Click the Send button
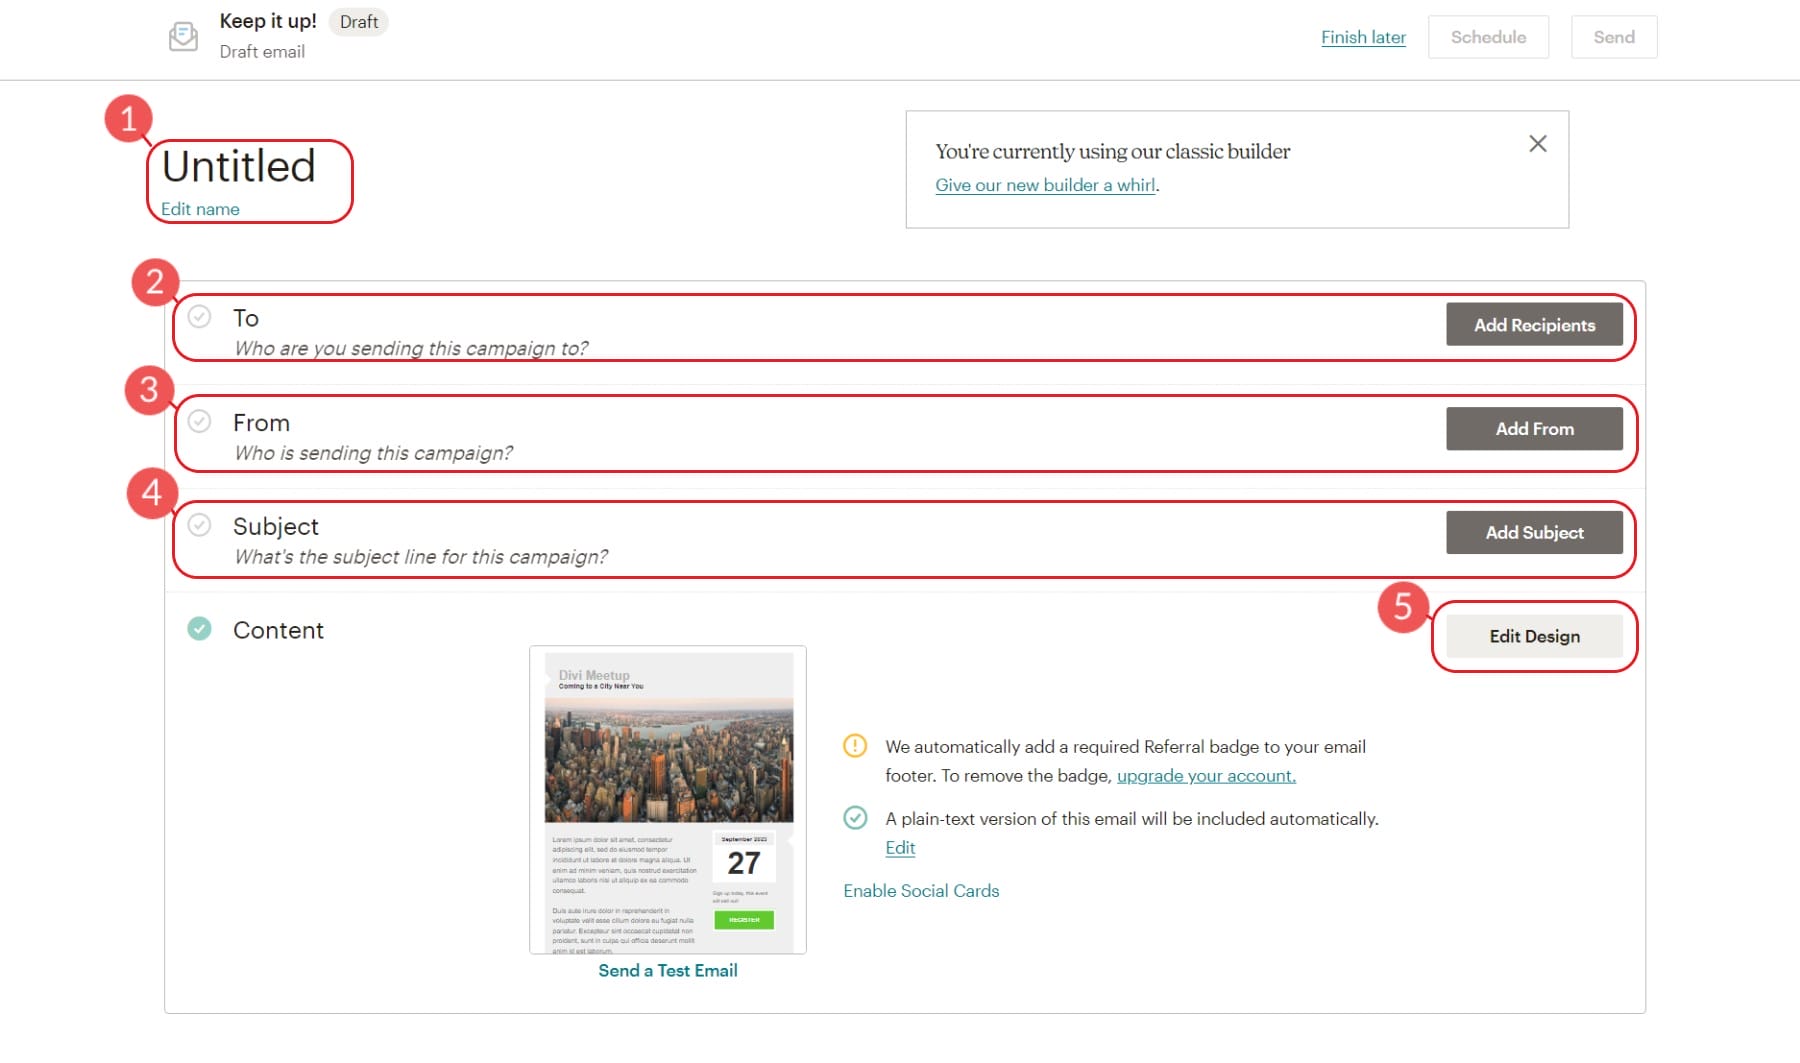1800x1063 pixels. tap(1613, 36)
